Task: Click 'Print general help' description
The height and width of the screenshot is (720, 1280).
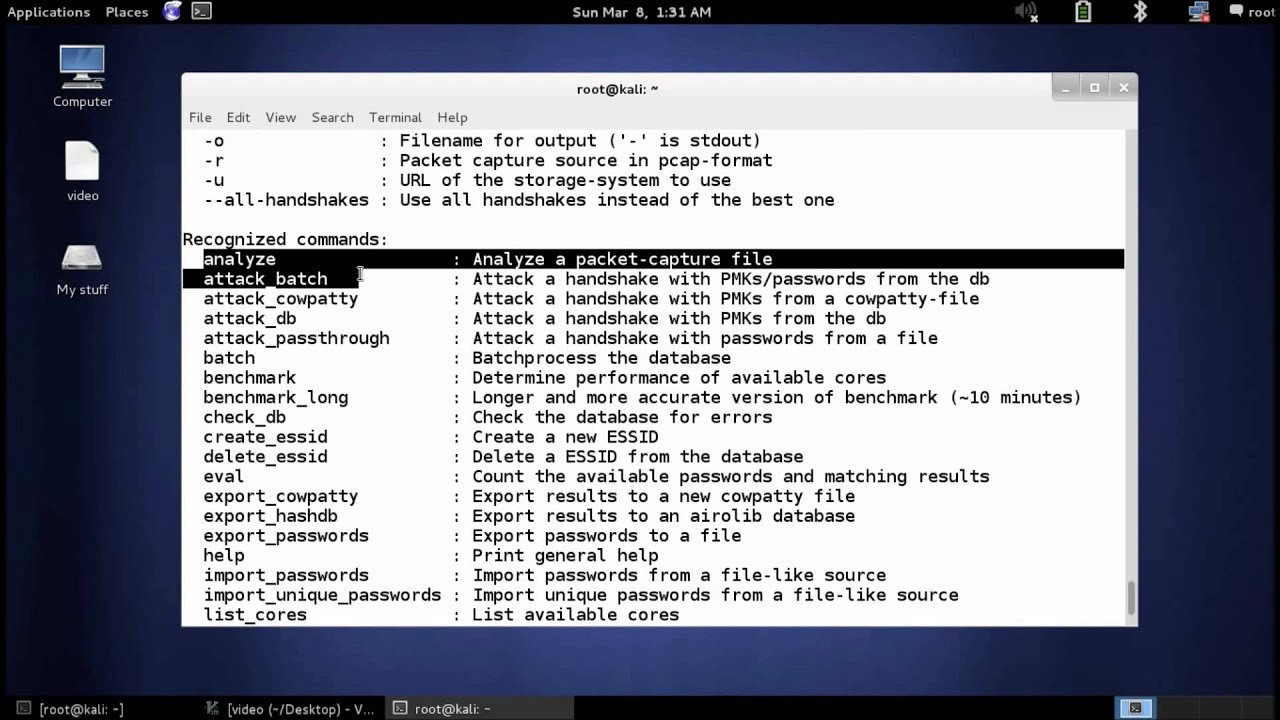Action: point(565,555)
